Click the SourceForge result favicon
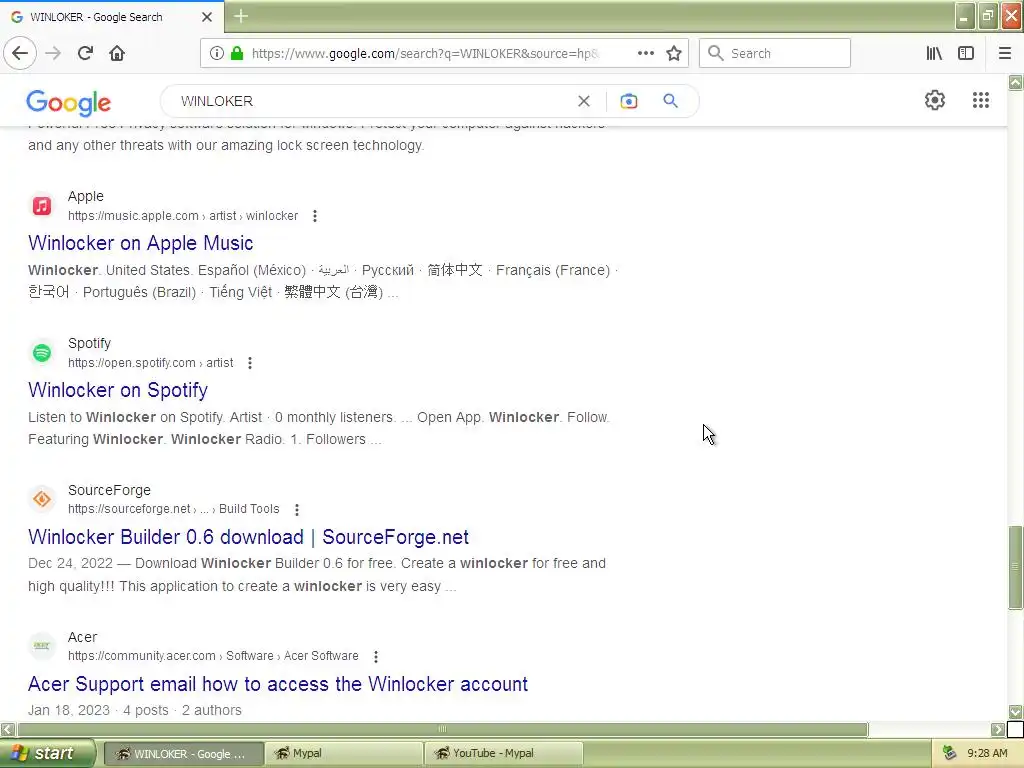Screen dimensions: 1024x768 coord(42,500)
